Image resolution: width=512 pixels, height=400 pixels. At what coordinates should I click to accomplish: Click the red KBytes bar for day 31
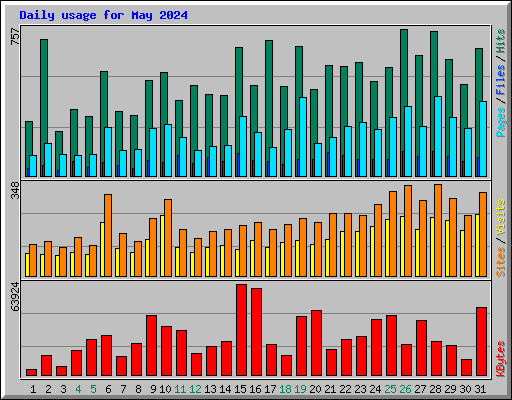point(481,341)
